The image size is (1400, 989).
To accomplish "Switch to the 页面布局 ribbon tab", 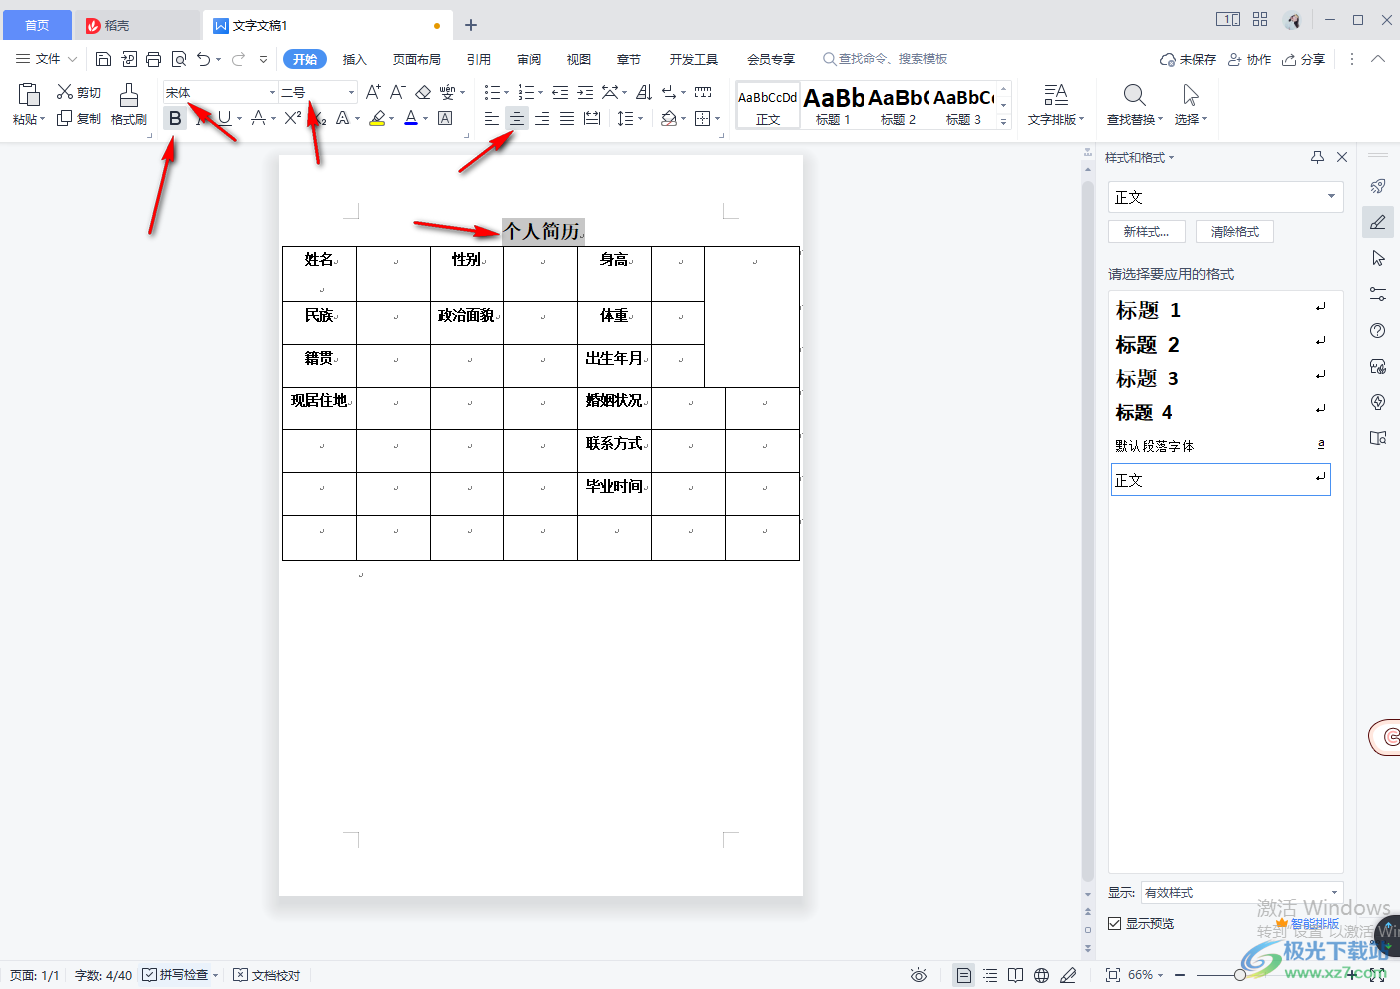I will tap(417, 59).
